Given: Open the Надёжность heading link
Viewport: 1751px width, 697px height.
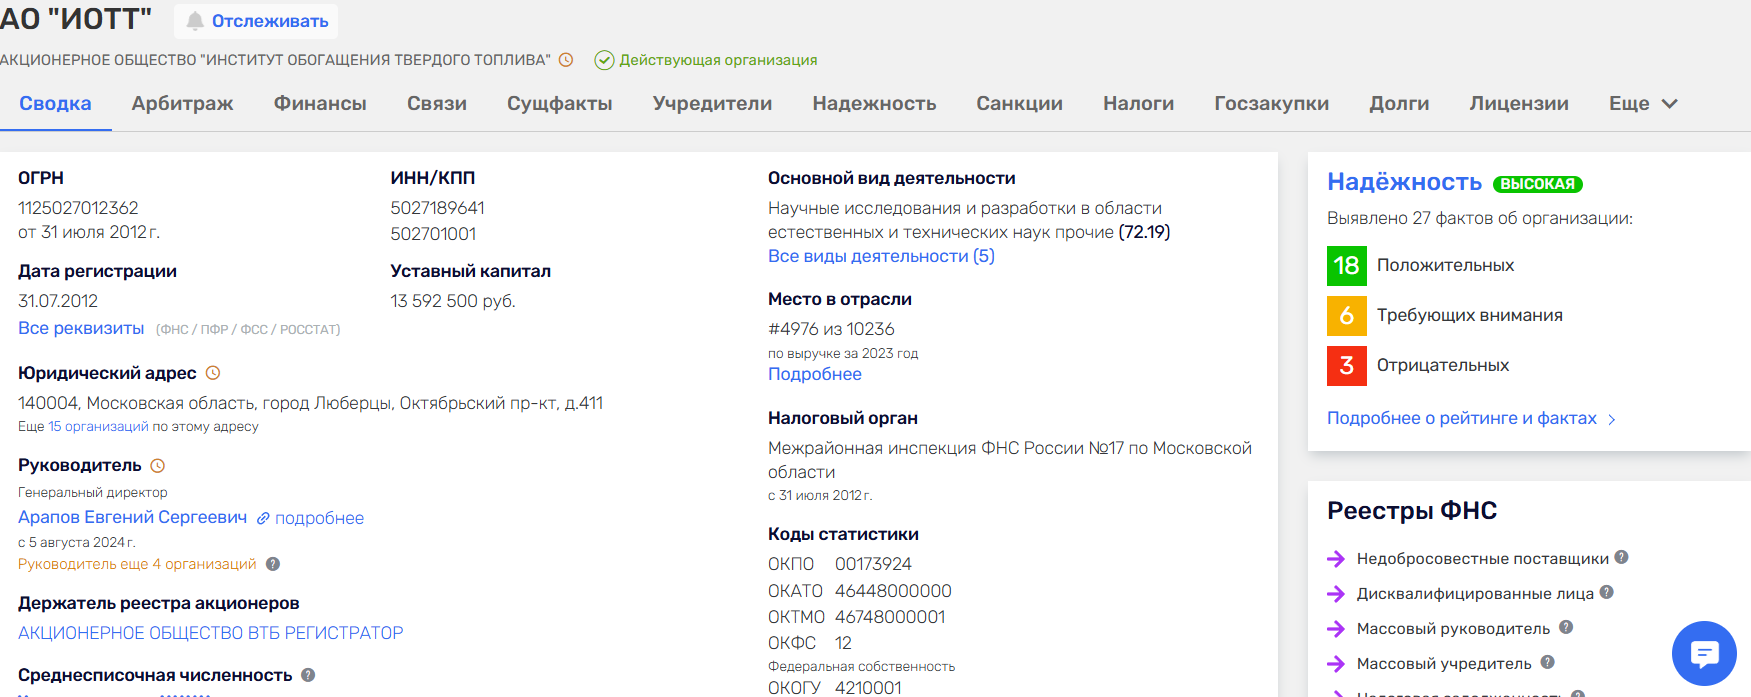Looking at the screenshot, I should click(x=1405, y=182).
